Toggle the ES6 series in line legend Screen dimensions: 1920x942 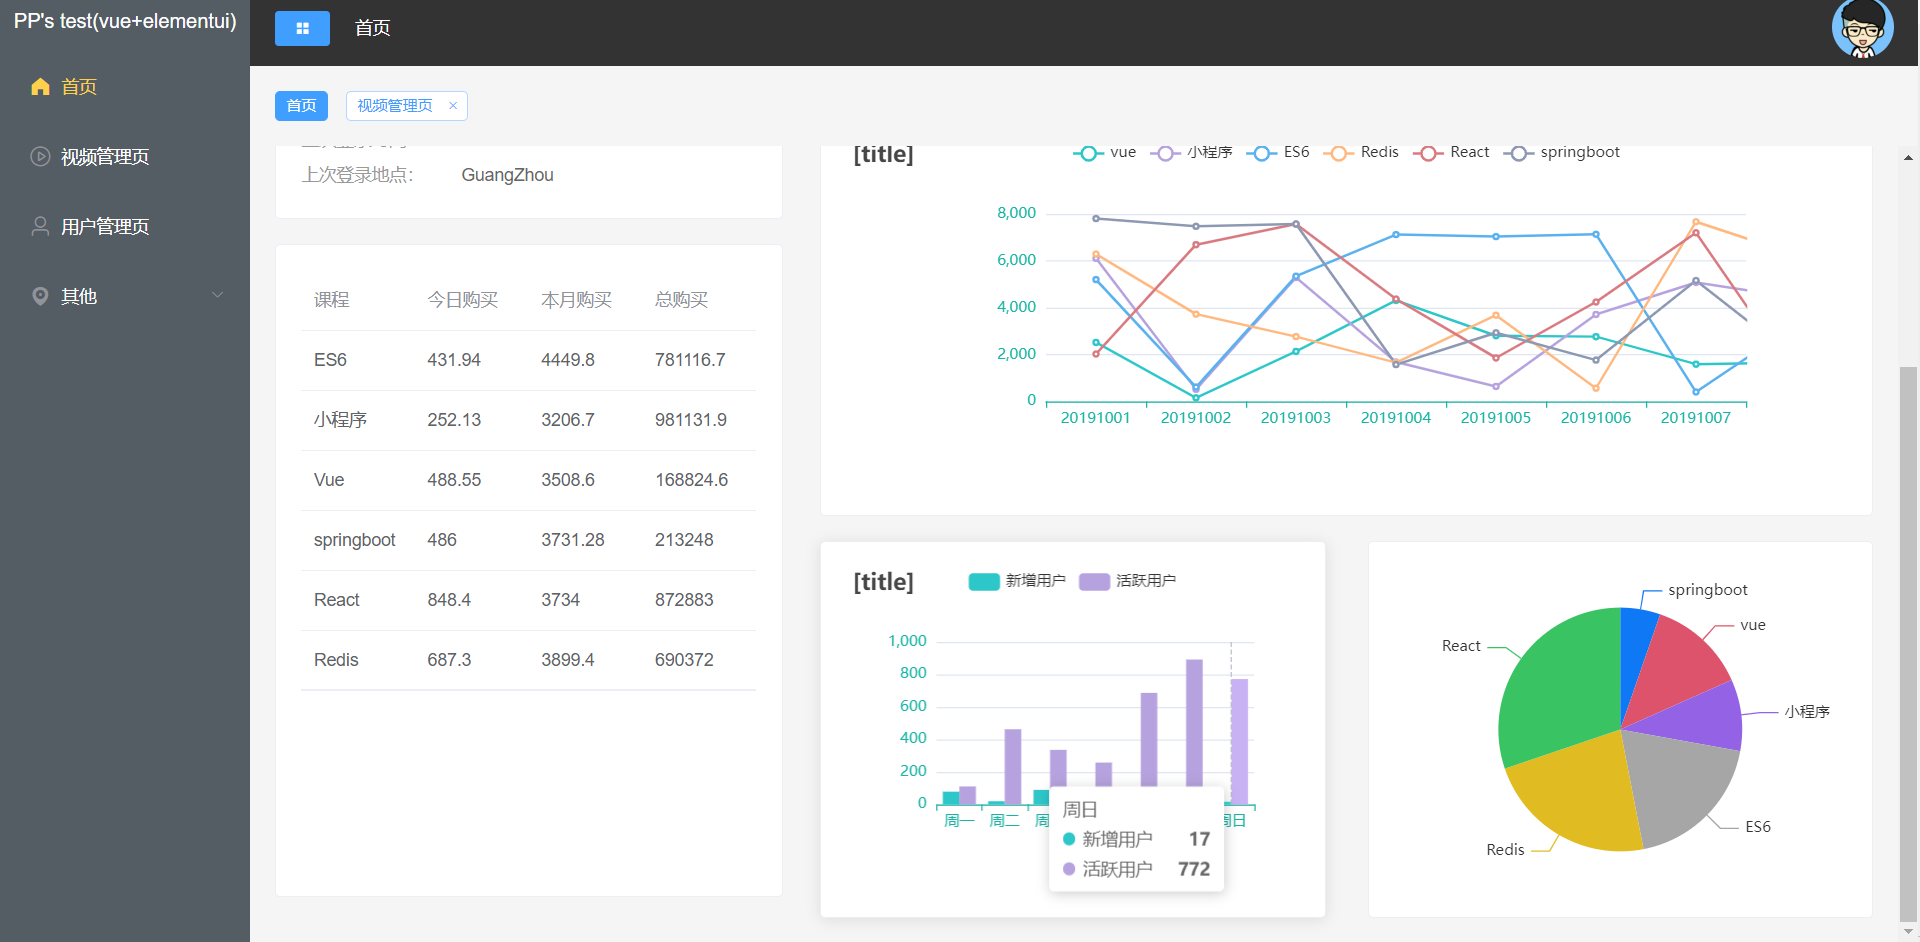click(1278, 152)
